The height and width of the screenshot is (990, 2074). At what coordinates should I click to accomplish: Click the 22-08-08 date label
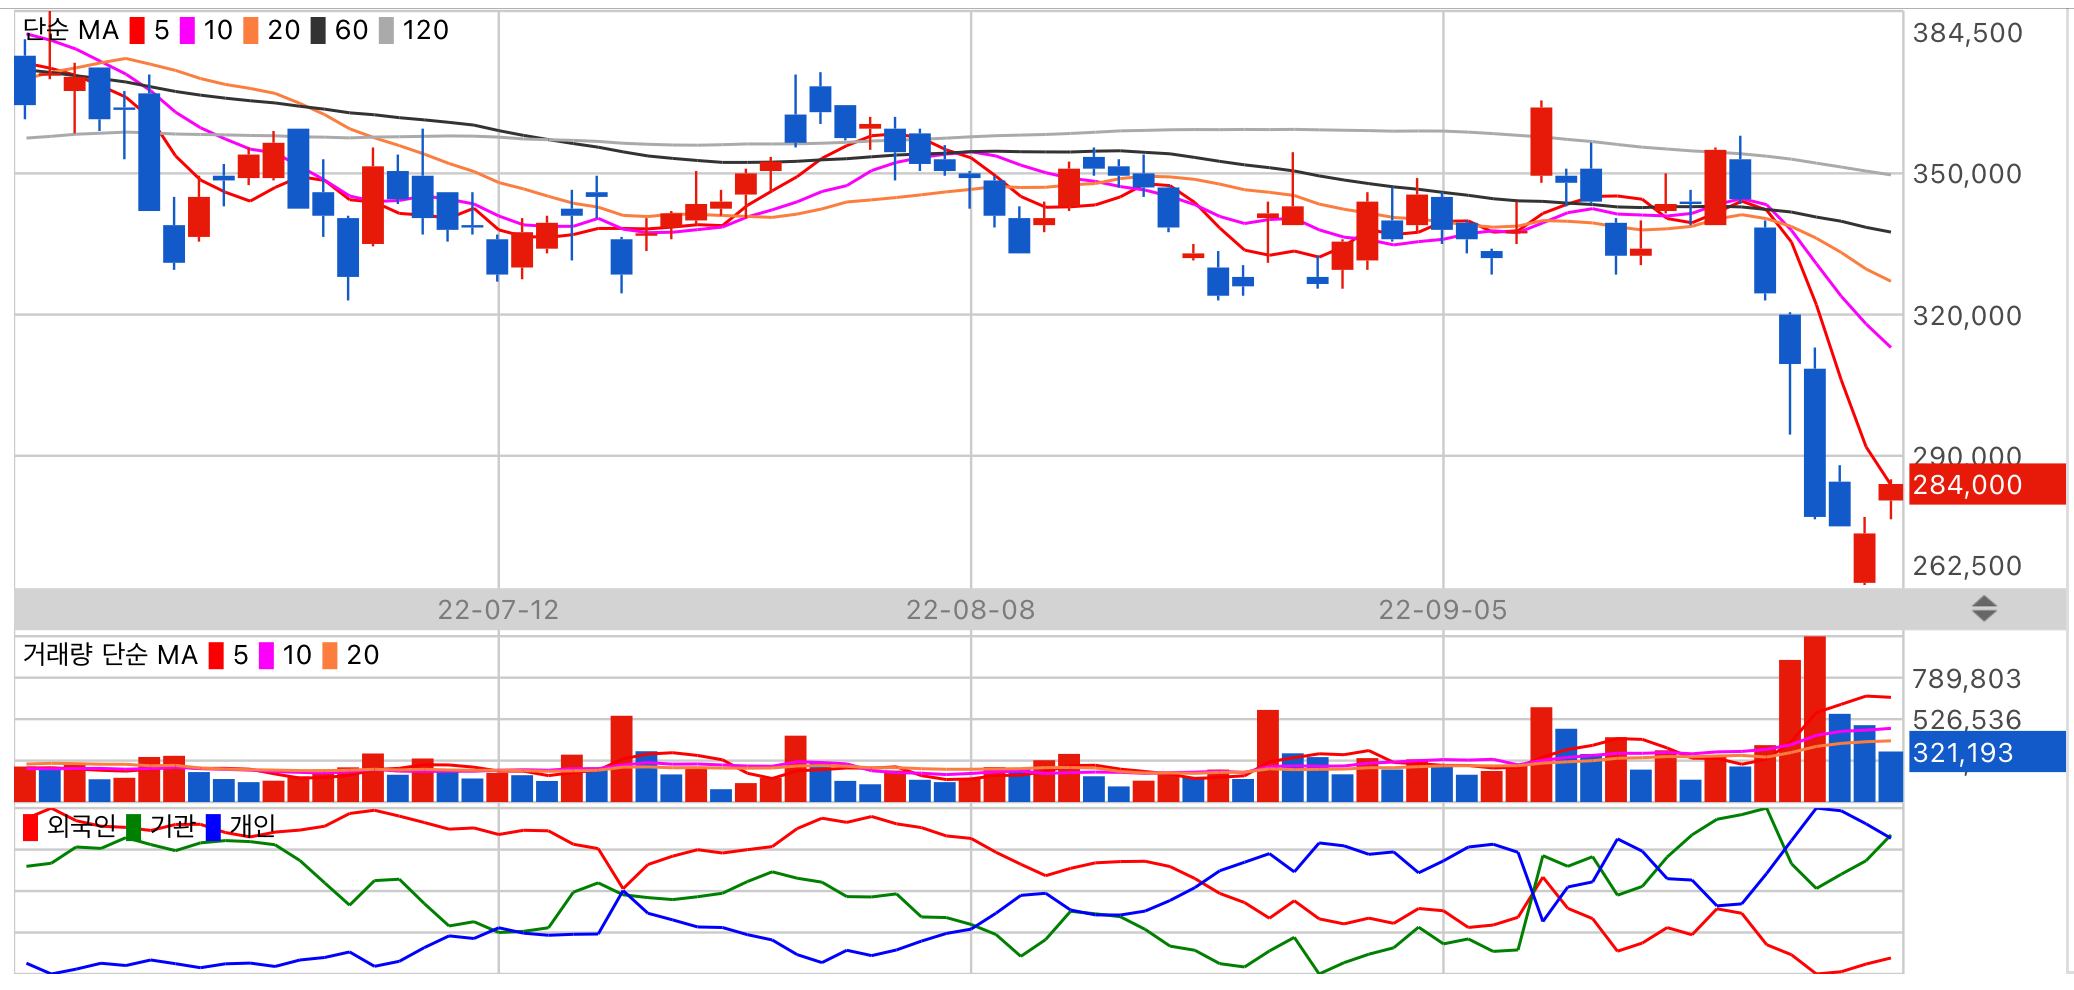[x=970, y=610]
